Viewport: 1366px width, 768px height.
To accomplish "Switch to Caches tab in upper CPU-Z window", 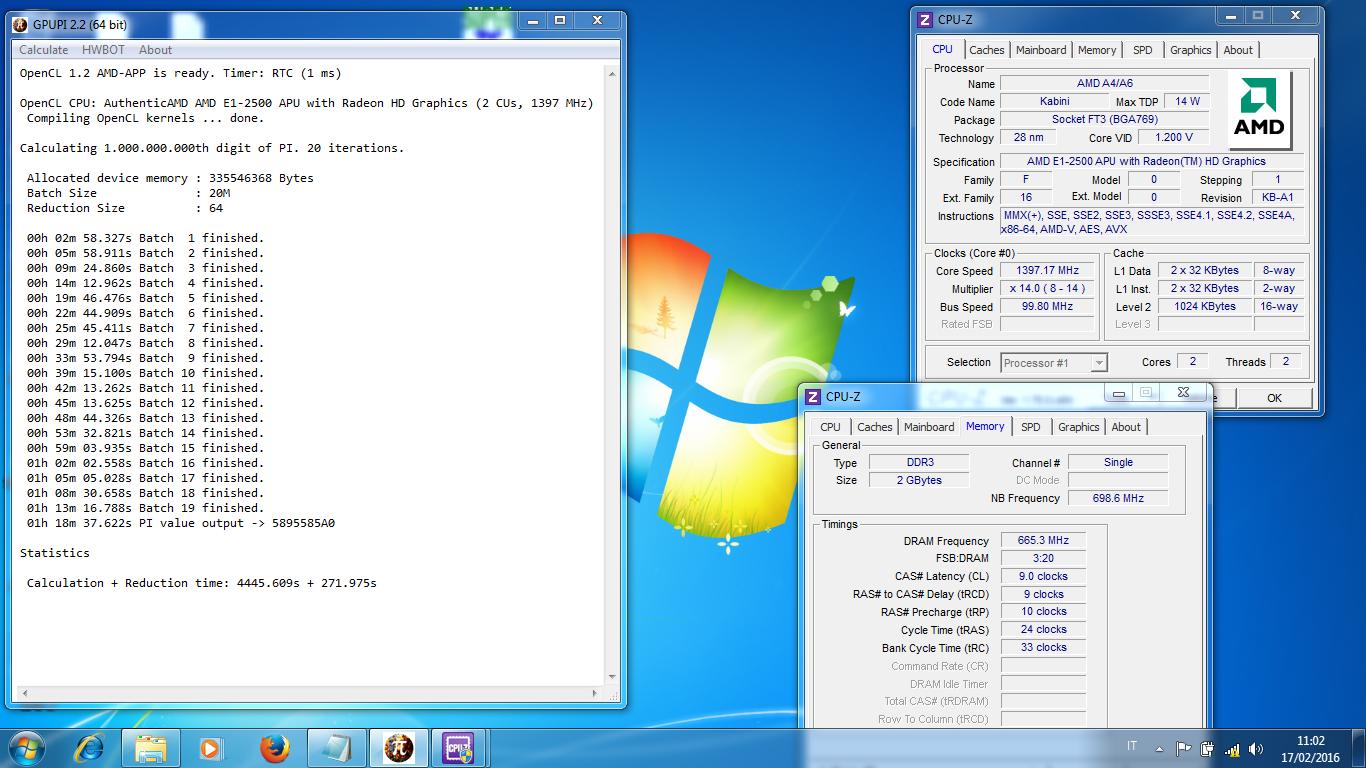I will (x=986, y=50).
